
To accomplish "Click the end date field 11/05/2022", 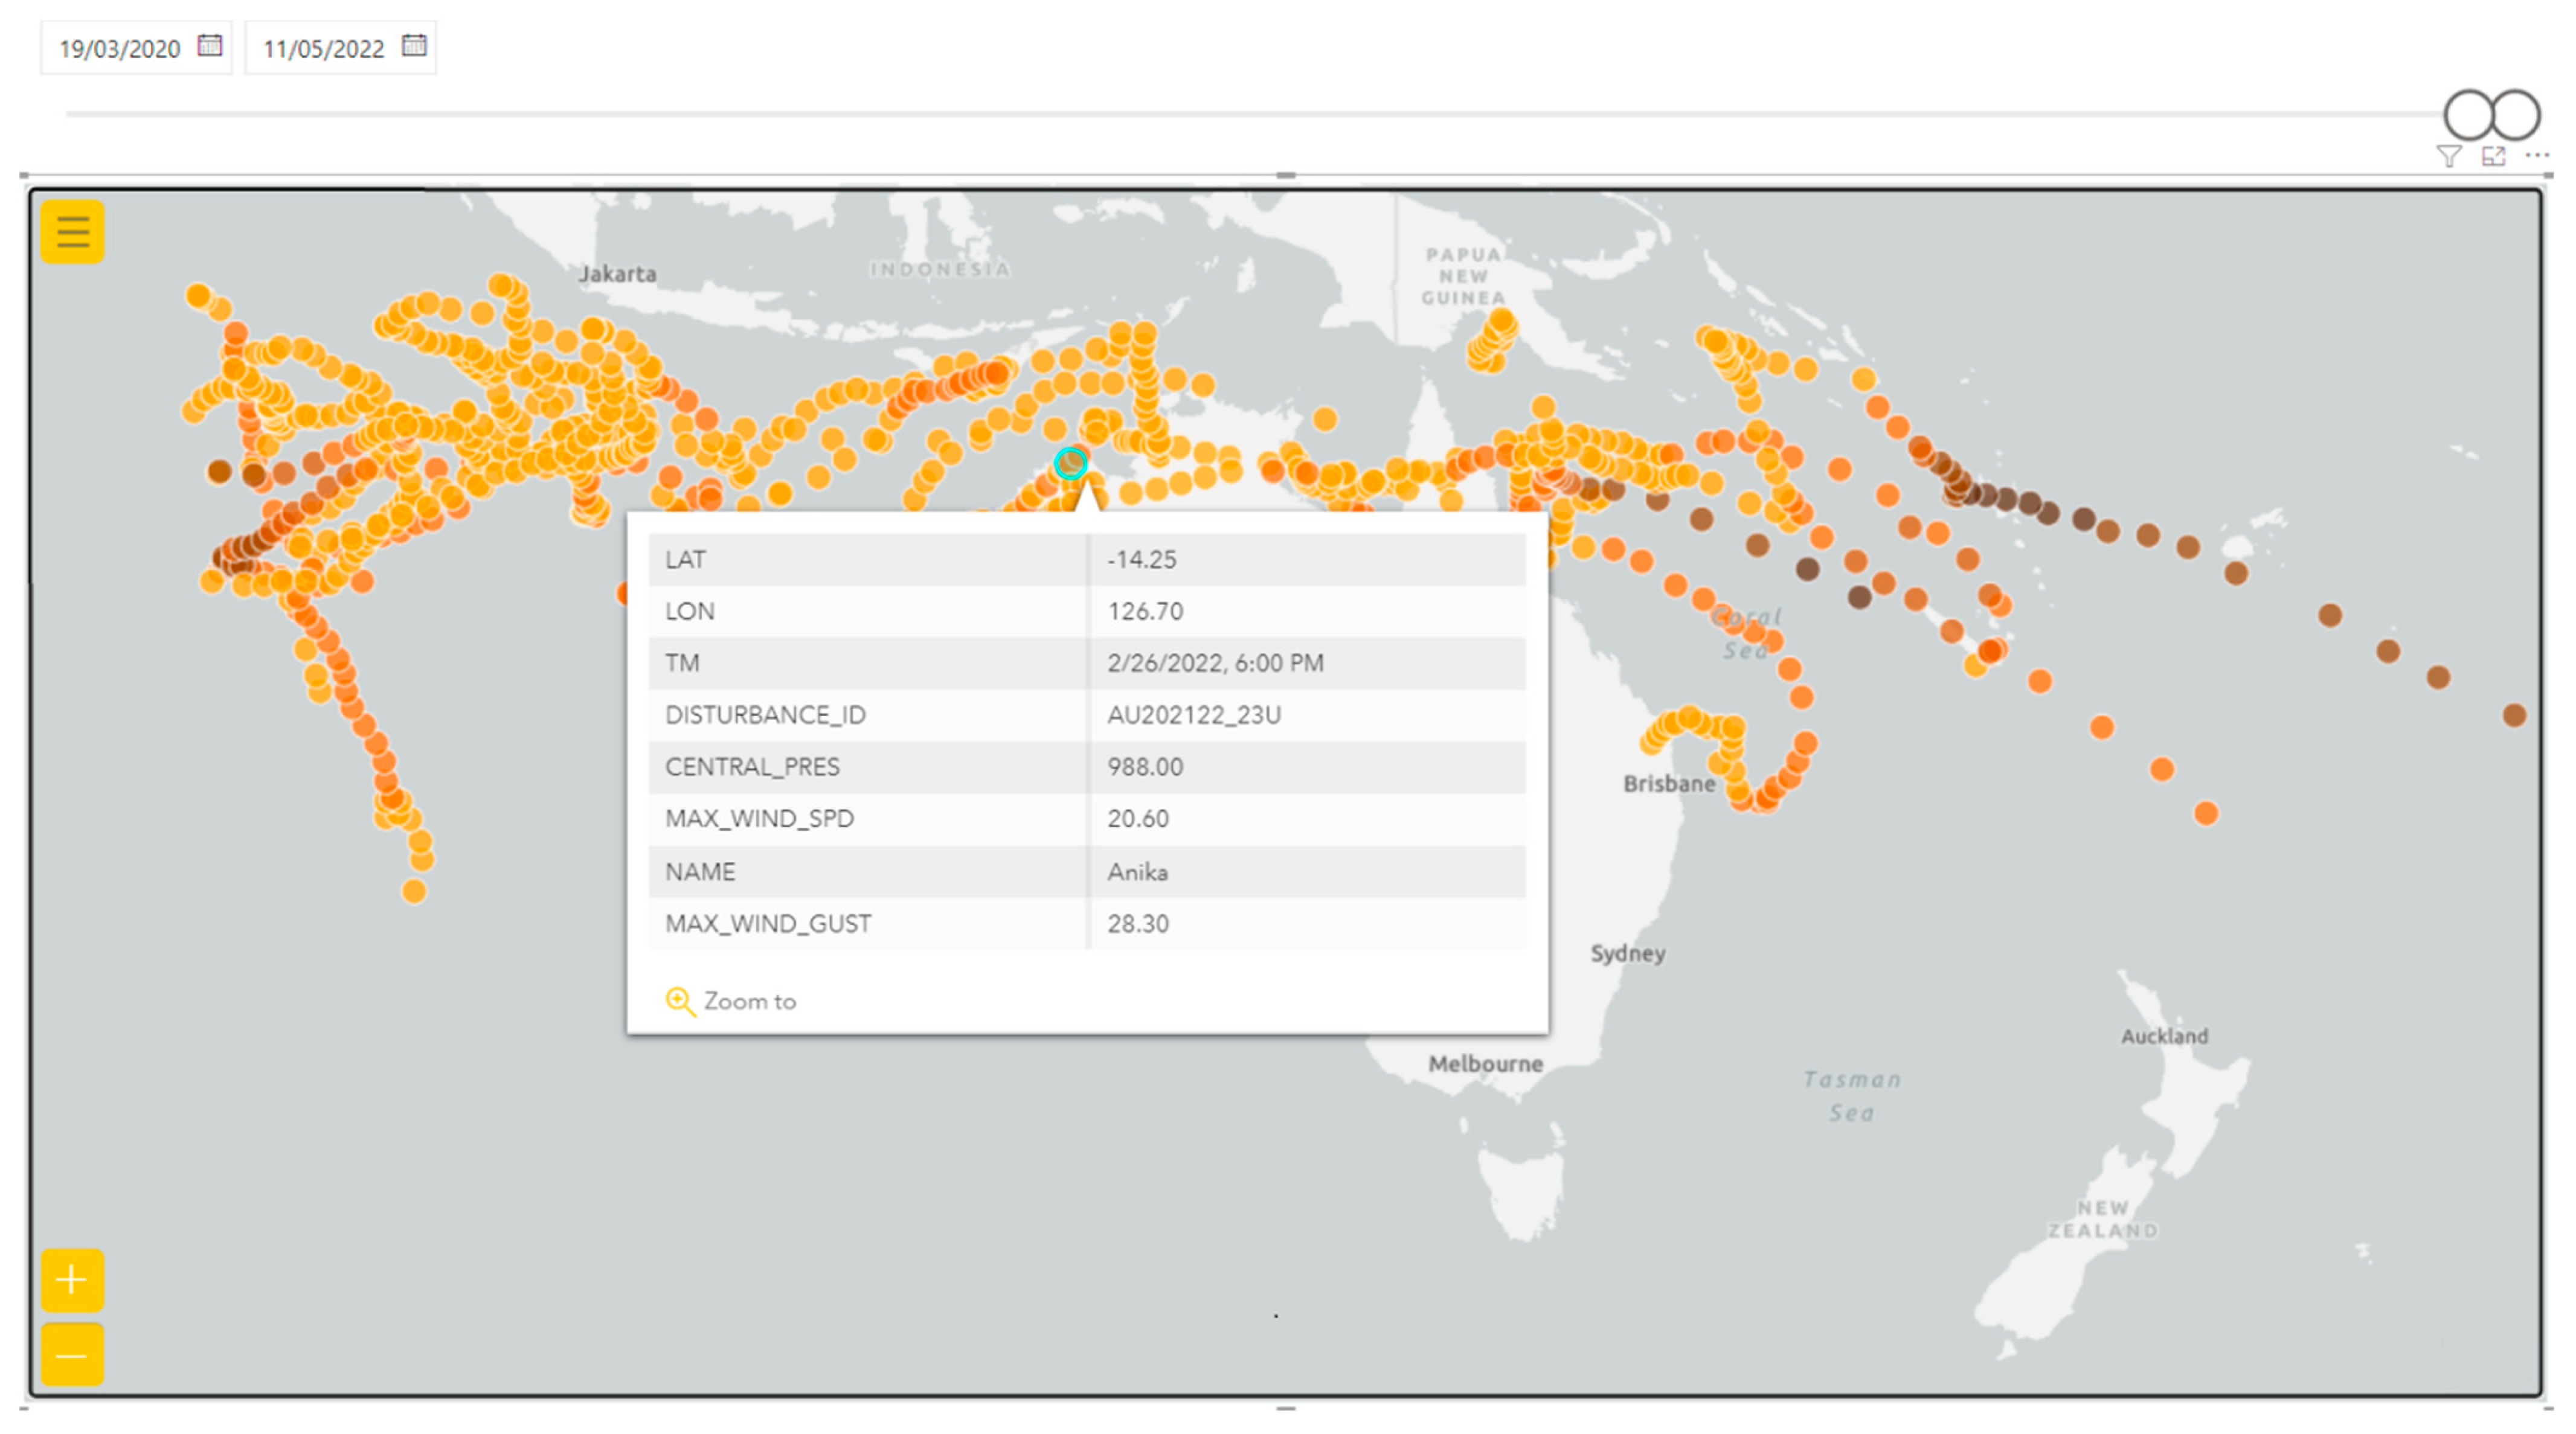I will (323, 48).
